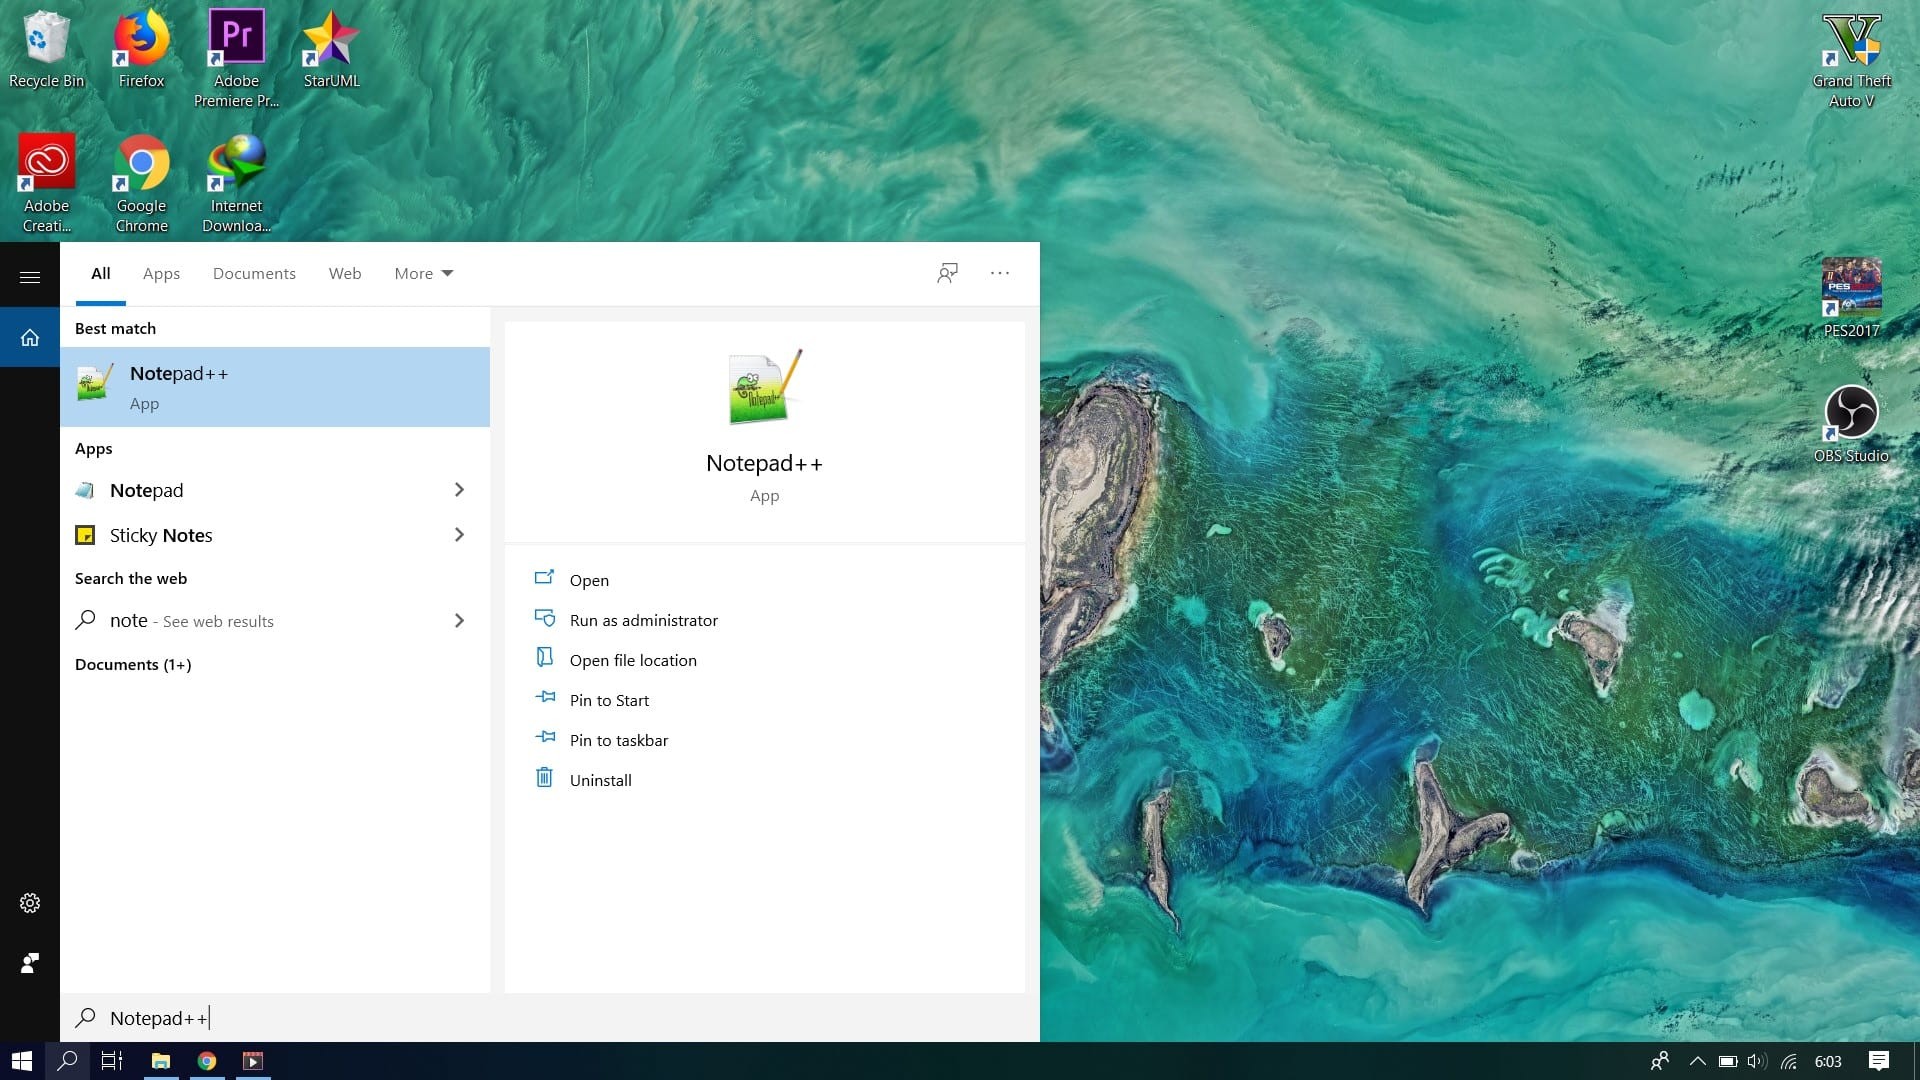This screenshot has height=1080, width=1920.
Task: Click the search box containing Notepad++
Action: pos(550,1018)
